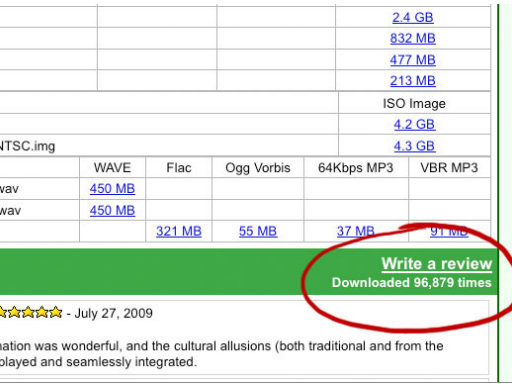Download the upper 450 MB WAVE file

point(112,189)
